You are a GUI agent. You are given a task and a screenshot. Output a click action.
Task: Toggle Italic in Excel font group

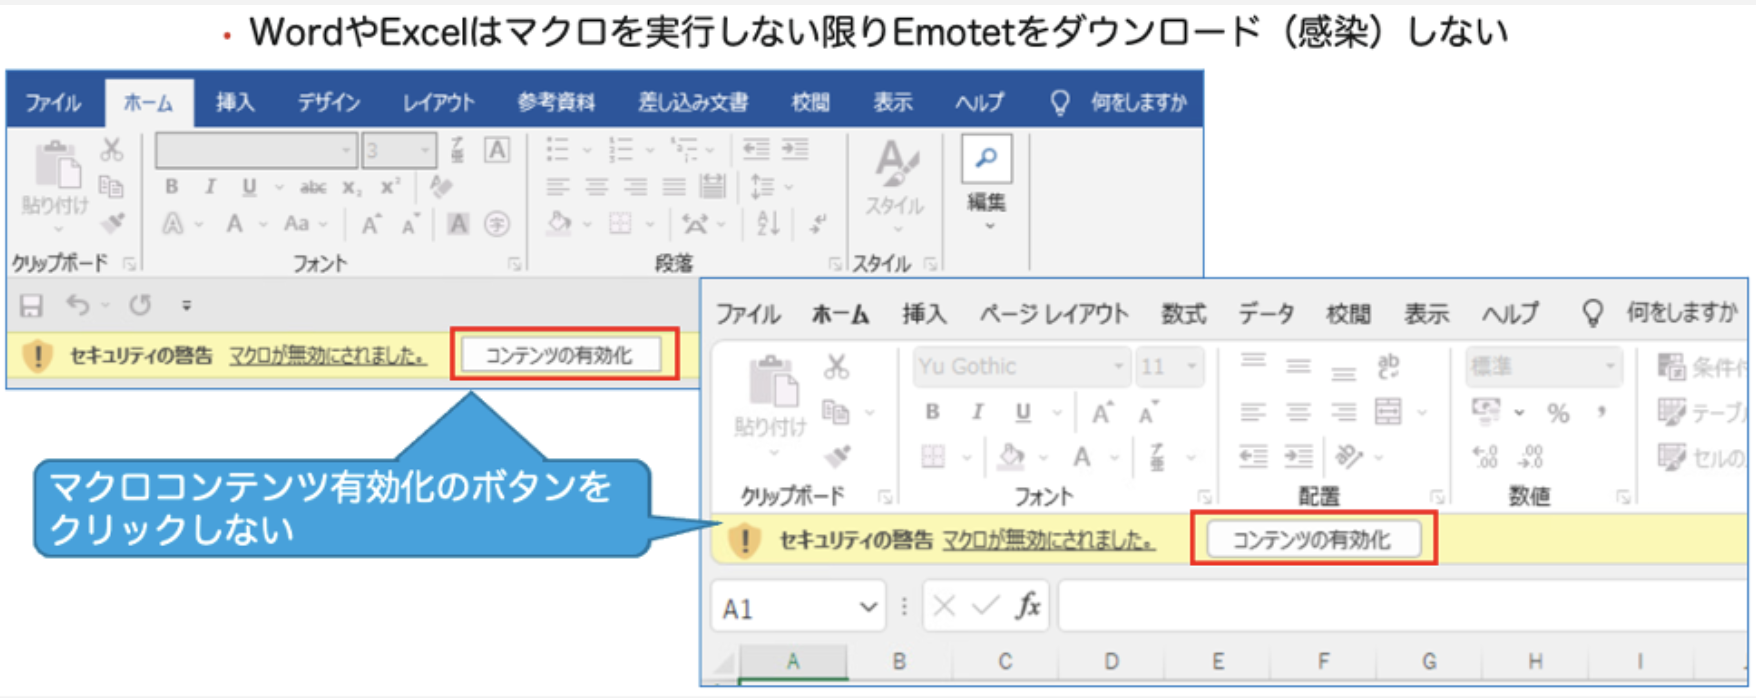pyautogui.click(x=977, y=411)
